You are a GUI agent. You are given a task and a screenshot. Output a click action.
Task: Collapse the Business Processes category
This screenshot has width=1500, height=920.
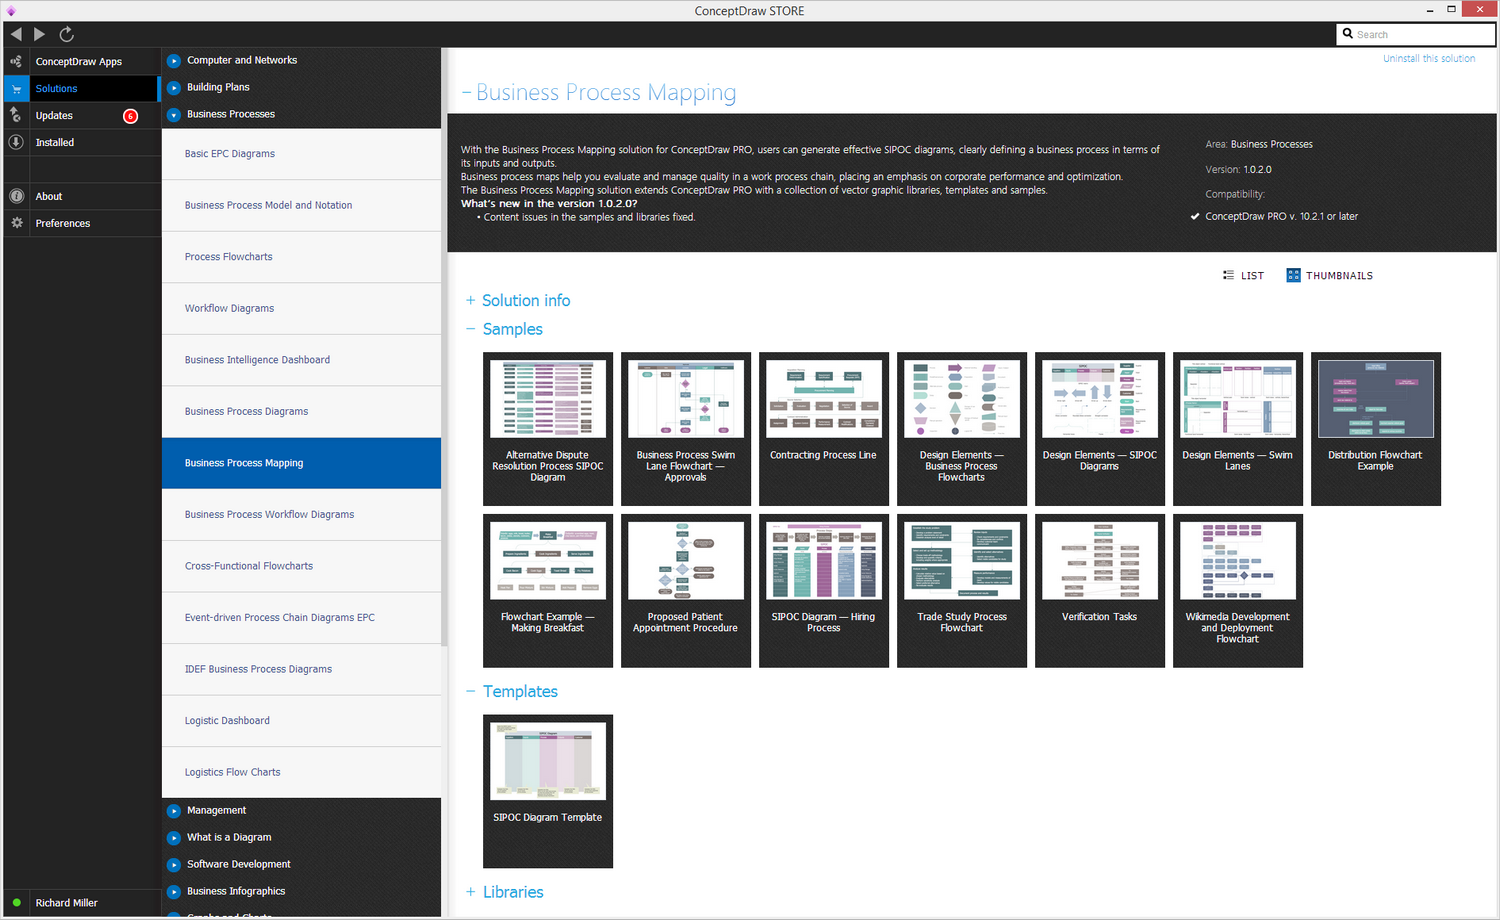pos(174,115)
